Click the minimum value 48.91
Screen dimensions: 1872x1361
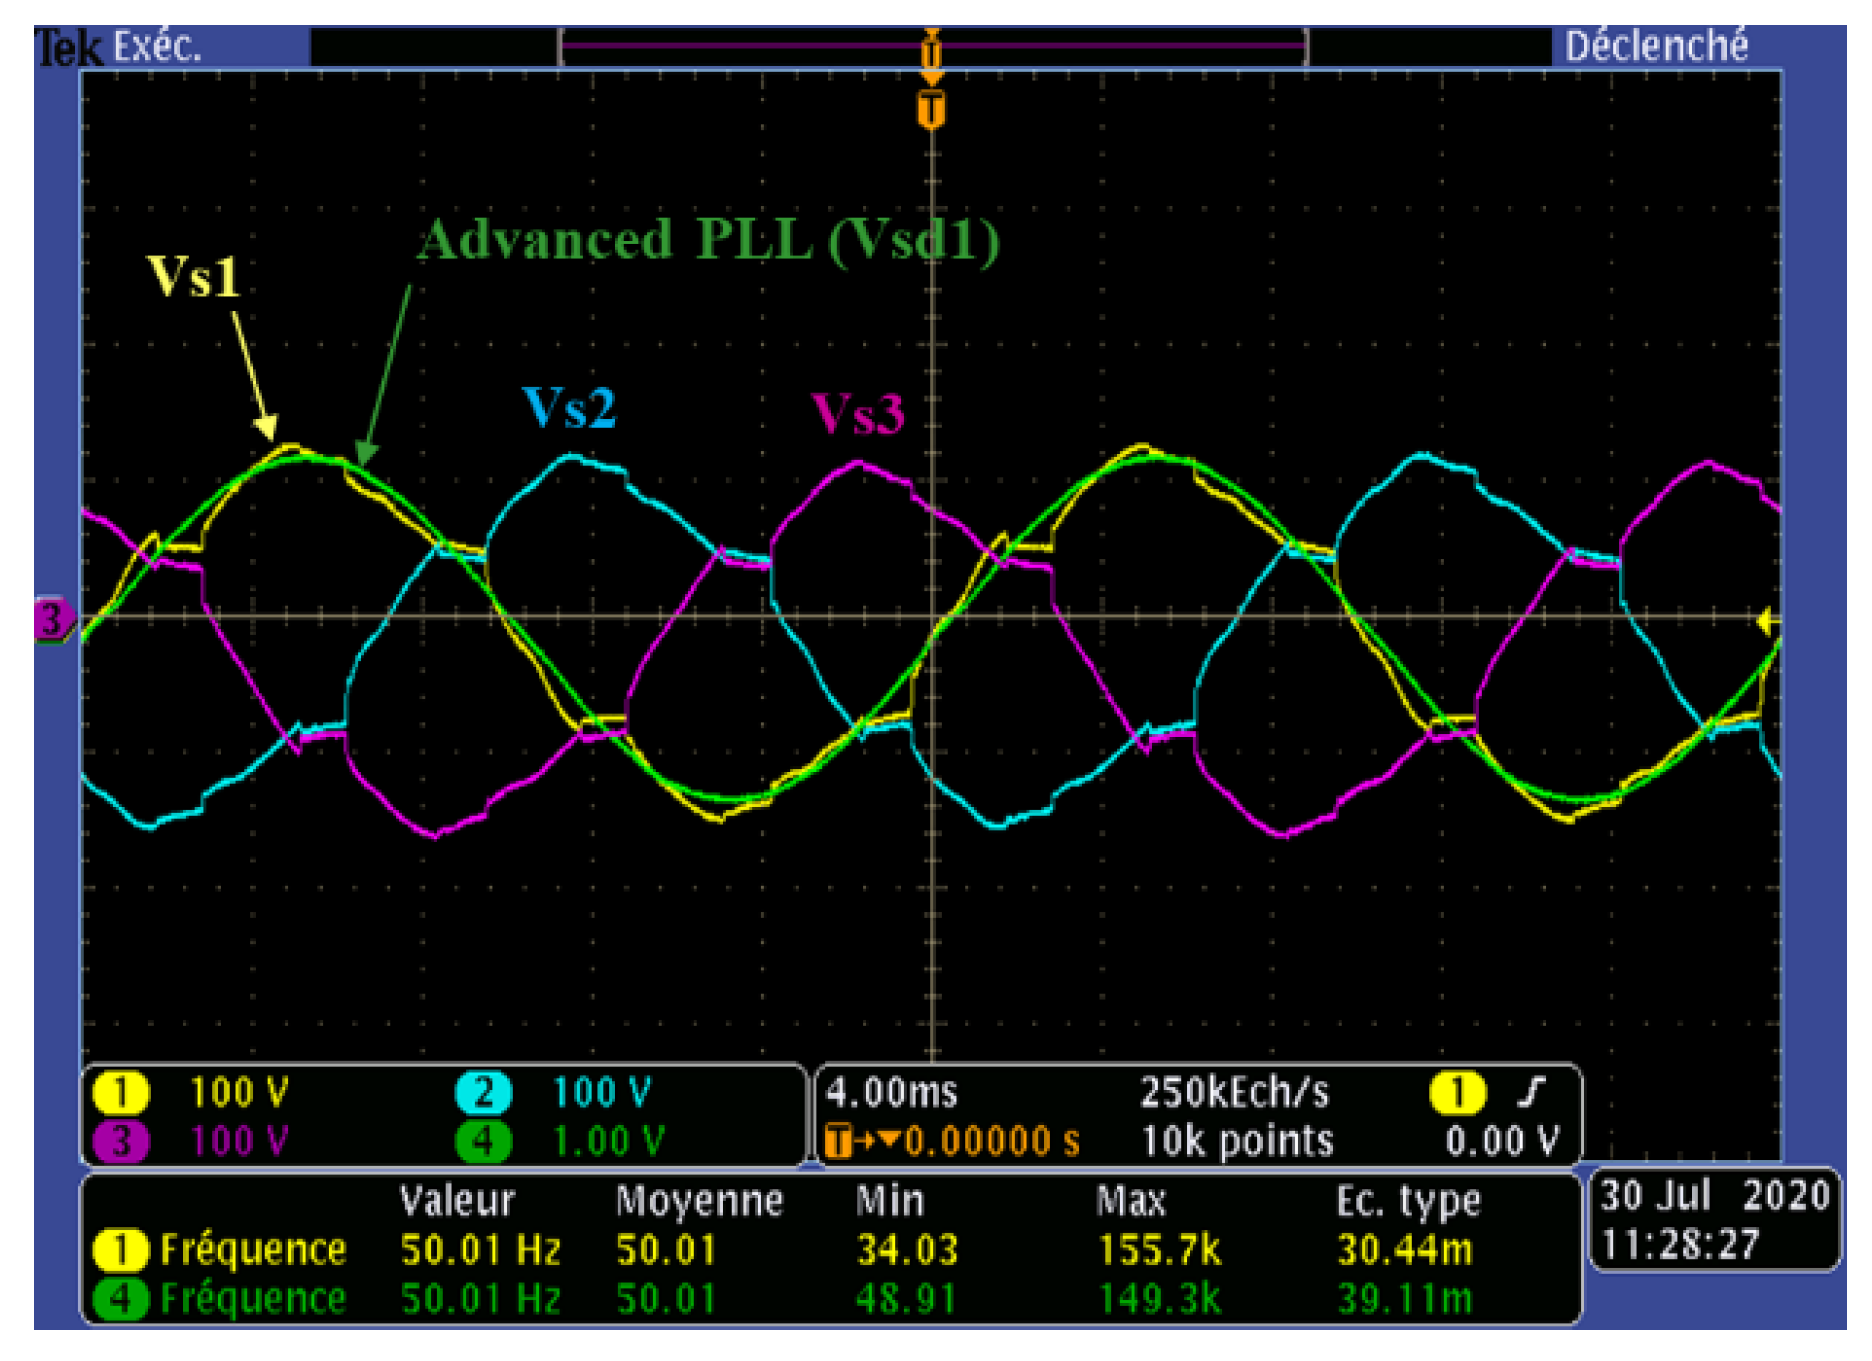click(x=907, y=1300)
